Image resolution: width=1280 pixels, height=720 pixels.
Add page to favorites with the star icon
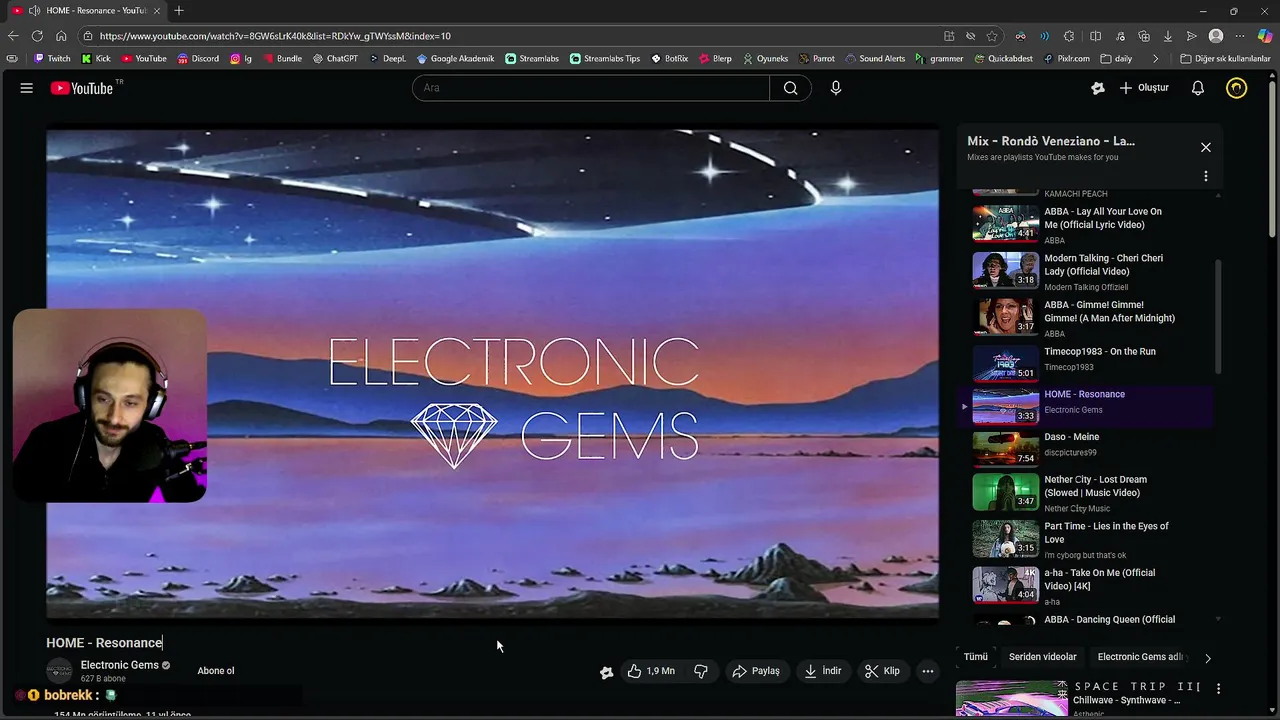pyautogui.click(x=992, y=36)
